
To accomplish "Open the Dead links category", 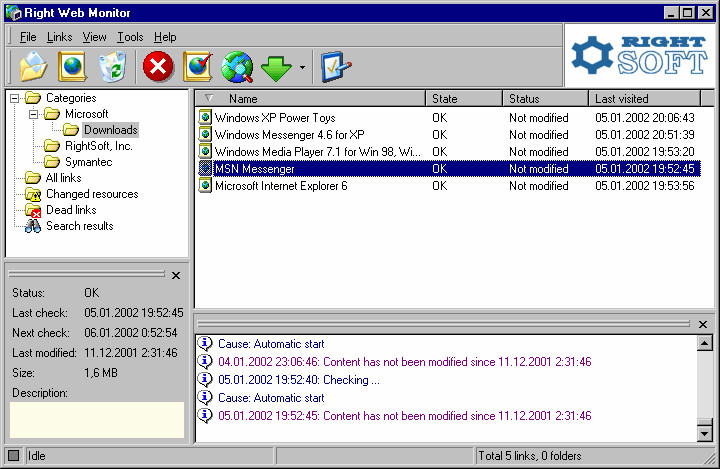I will pyautogui.click(x=71, y=210).
